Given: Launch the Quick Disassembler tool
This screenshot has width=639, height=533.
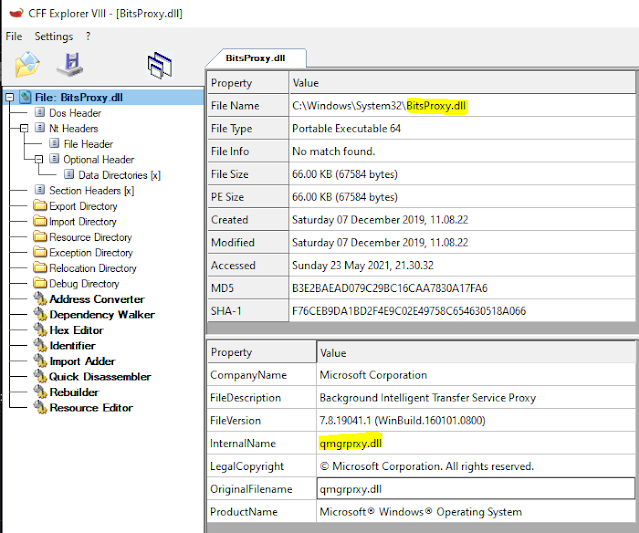Looking at the screenshot, I should coord(100,377).
